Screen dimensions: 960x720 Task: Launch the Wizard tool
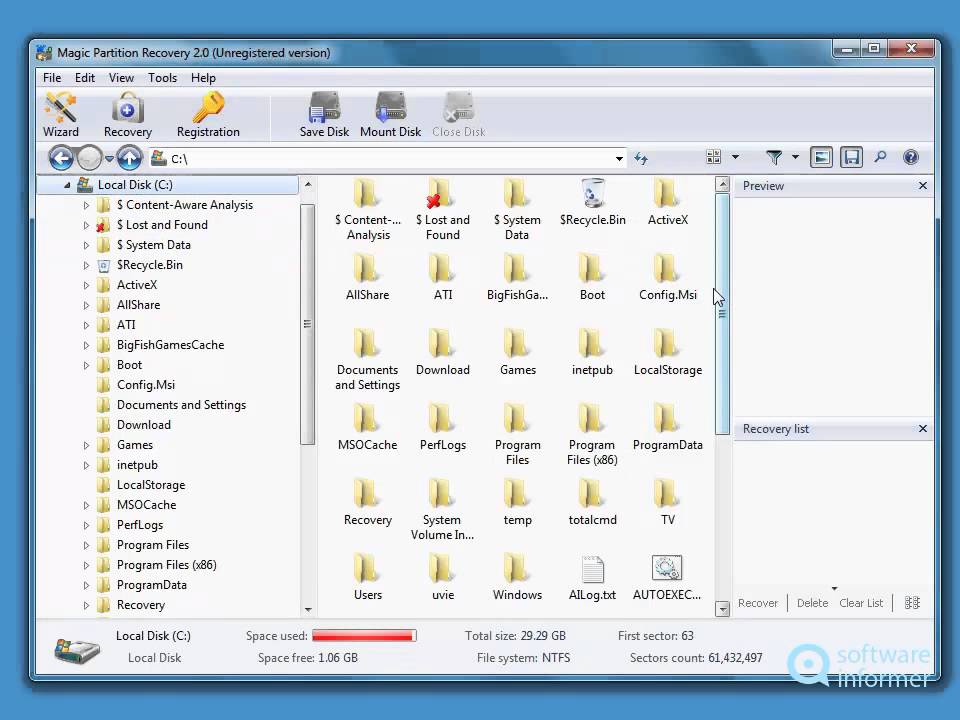tap(61, 114)
